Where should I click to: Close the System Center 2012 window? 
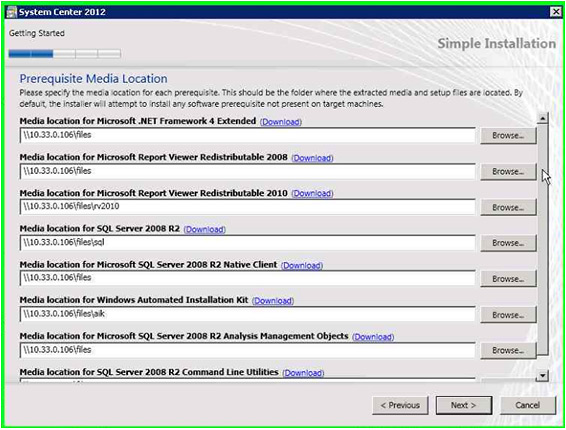tap(556, 12)
